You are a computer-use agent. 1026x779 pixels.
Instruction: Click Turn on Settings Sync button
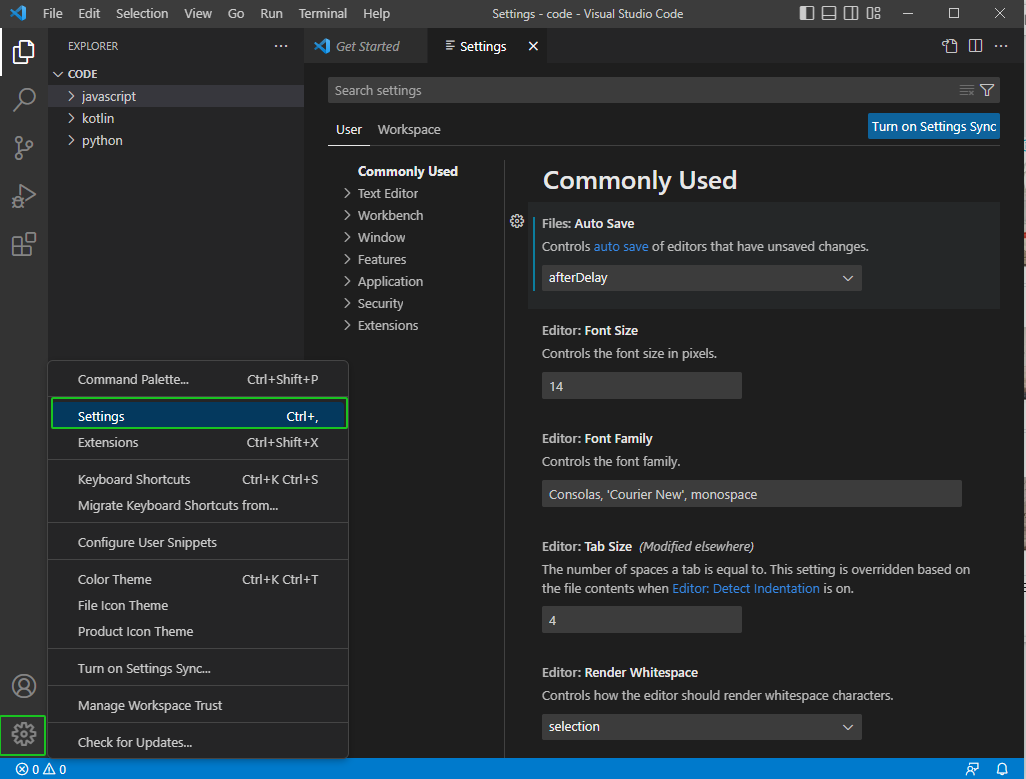934,126
